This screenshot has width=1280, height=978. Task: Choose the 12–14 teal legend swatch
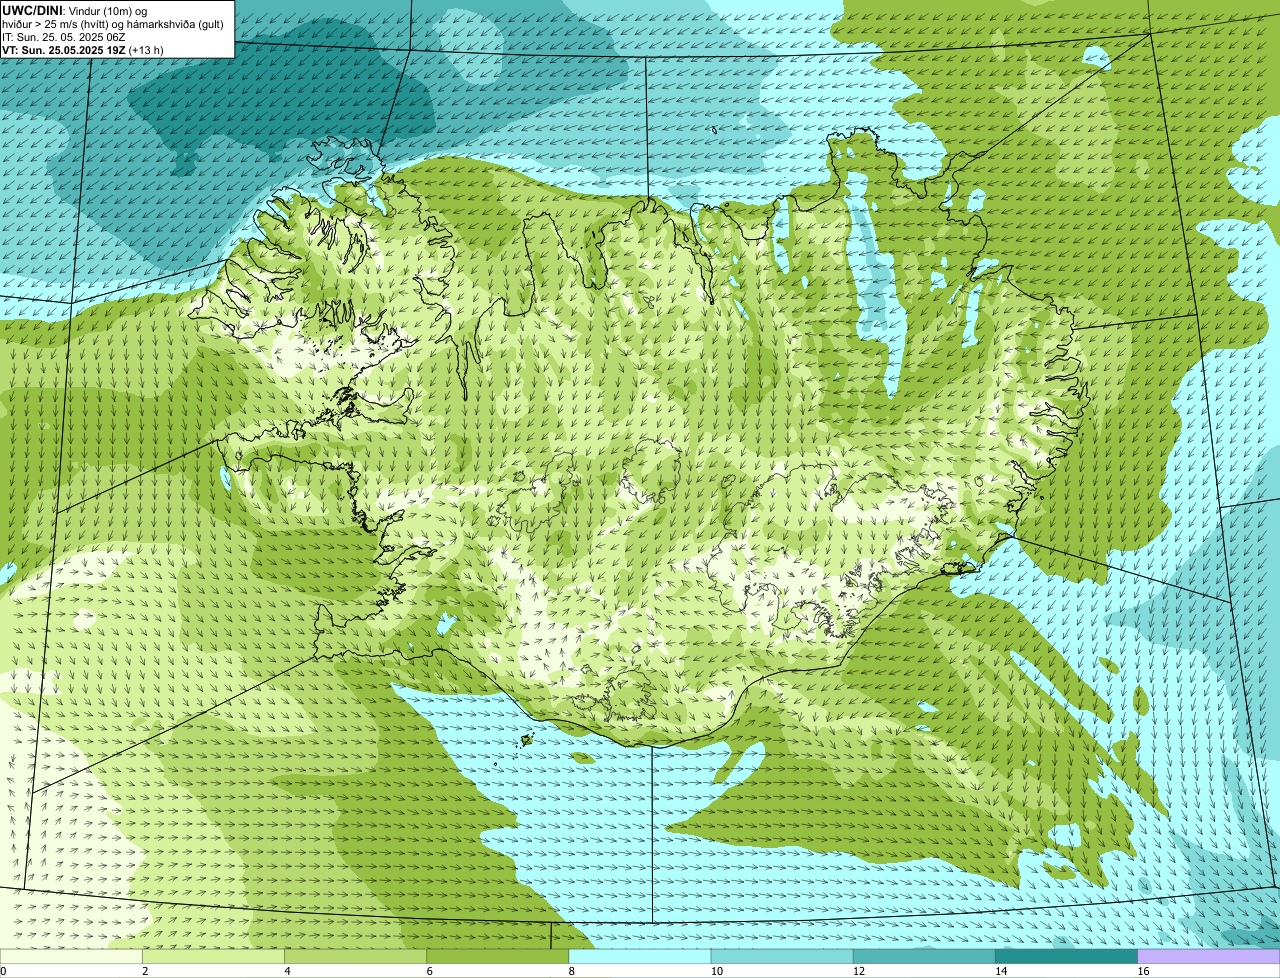click(x=924, y=957)
